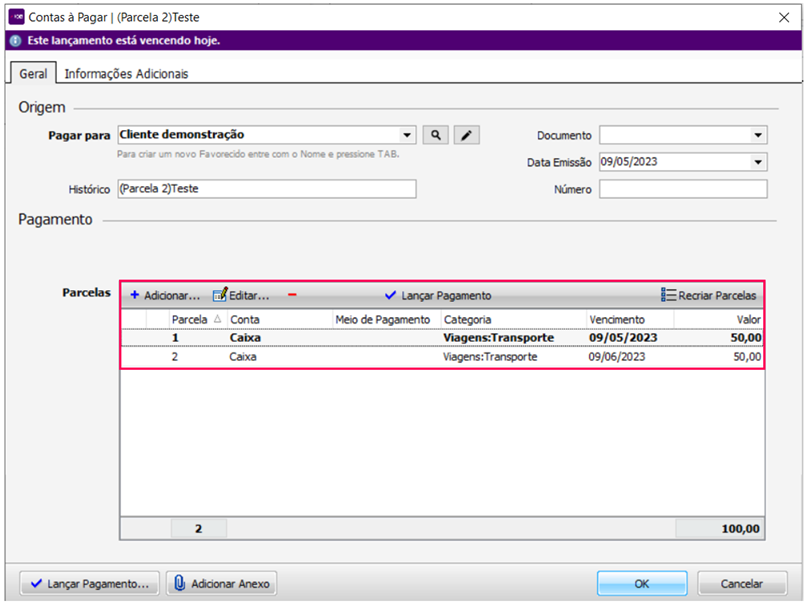
Task: Click Adicionar plus icon in Parcelas toolbar
Action: 135,296
